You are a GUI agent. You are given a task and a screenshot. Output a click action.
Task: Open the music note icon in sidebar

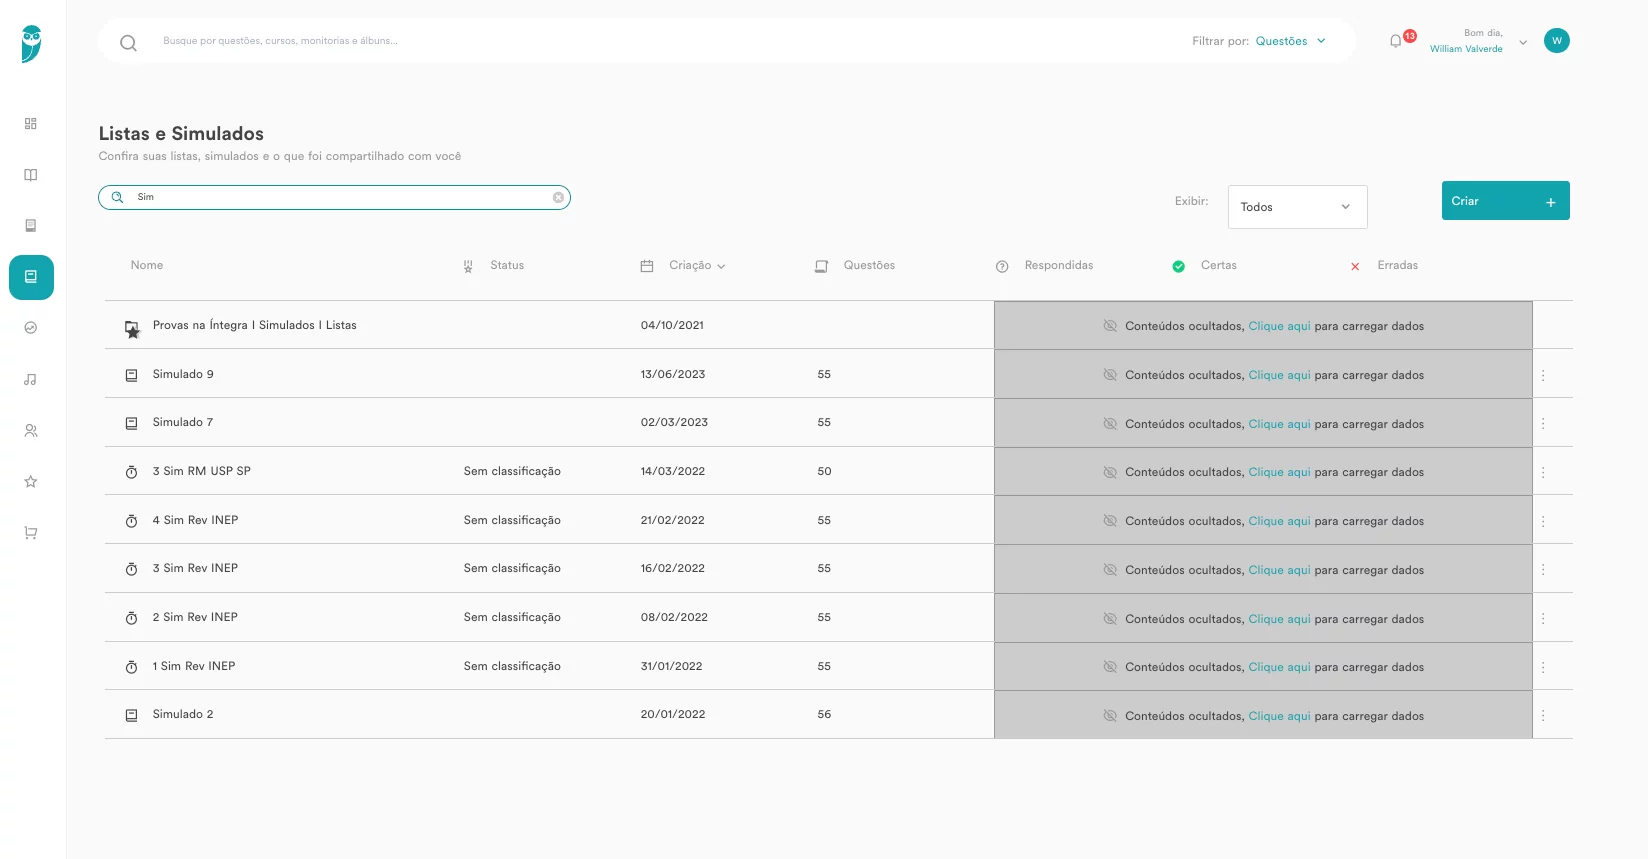pos(31,380)
